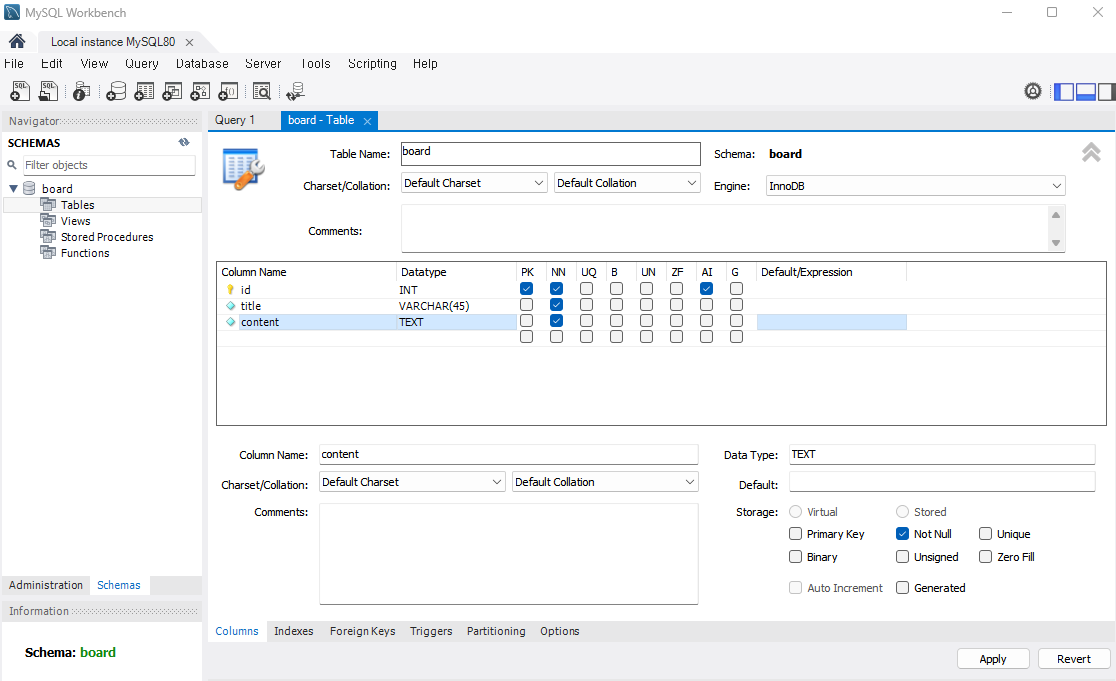Open the Database menu
This screenshot has height=681, width=1116.
click(202, 63)
